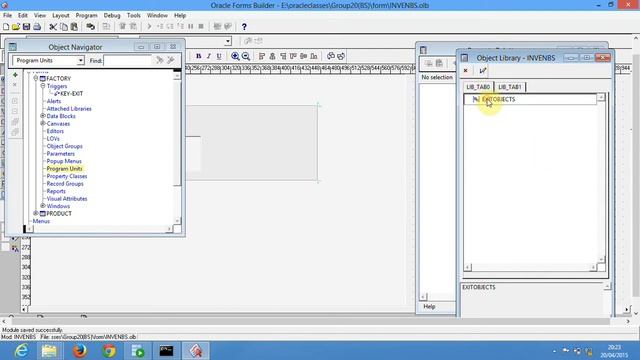Select the Object Groups node

(x=64, y=146)
